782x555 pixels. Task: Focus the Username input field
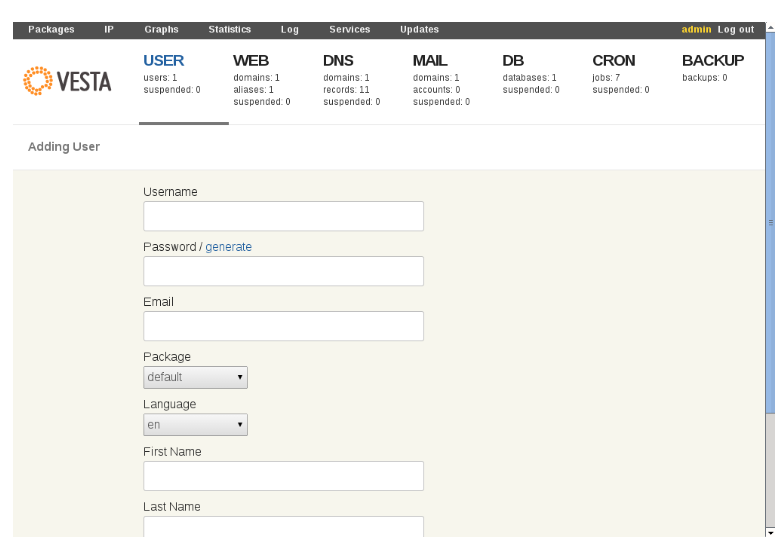[283, 216]
